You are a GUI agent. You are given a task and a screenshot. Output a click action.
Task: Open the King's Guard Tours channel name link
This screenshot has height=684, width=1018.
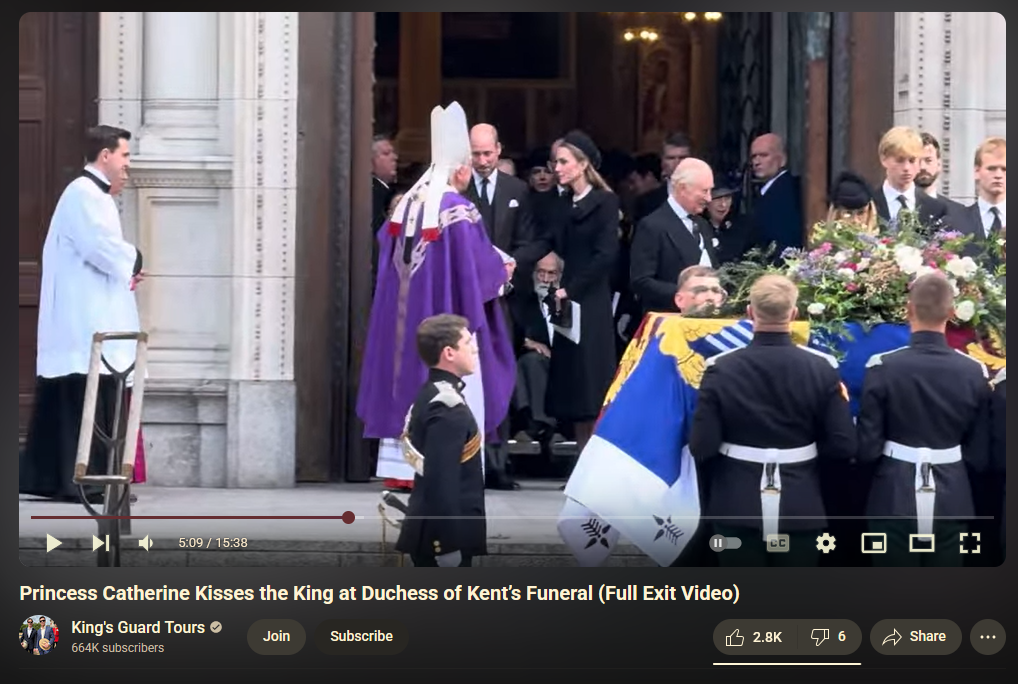138,628
